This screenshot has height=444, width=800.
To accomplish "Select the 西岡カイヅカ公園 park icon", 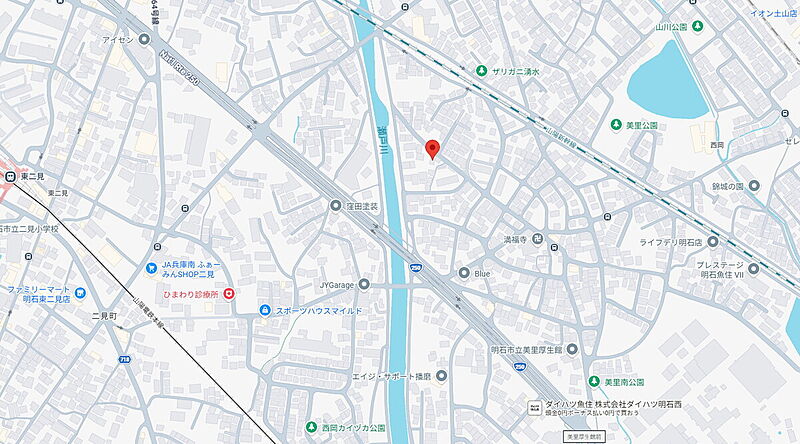I will [x=311, y=427].
